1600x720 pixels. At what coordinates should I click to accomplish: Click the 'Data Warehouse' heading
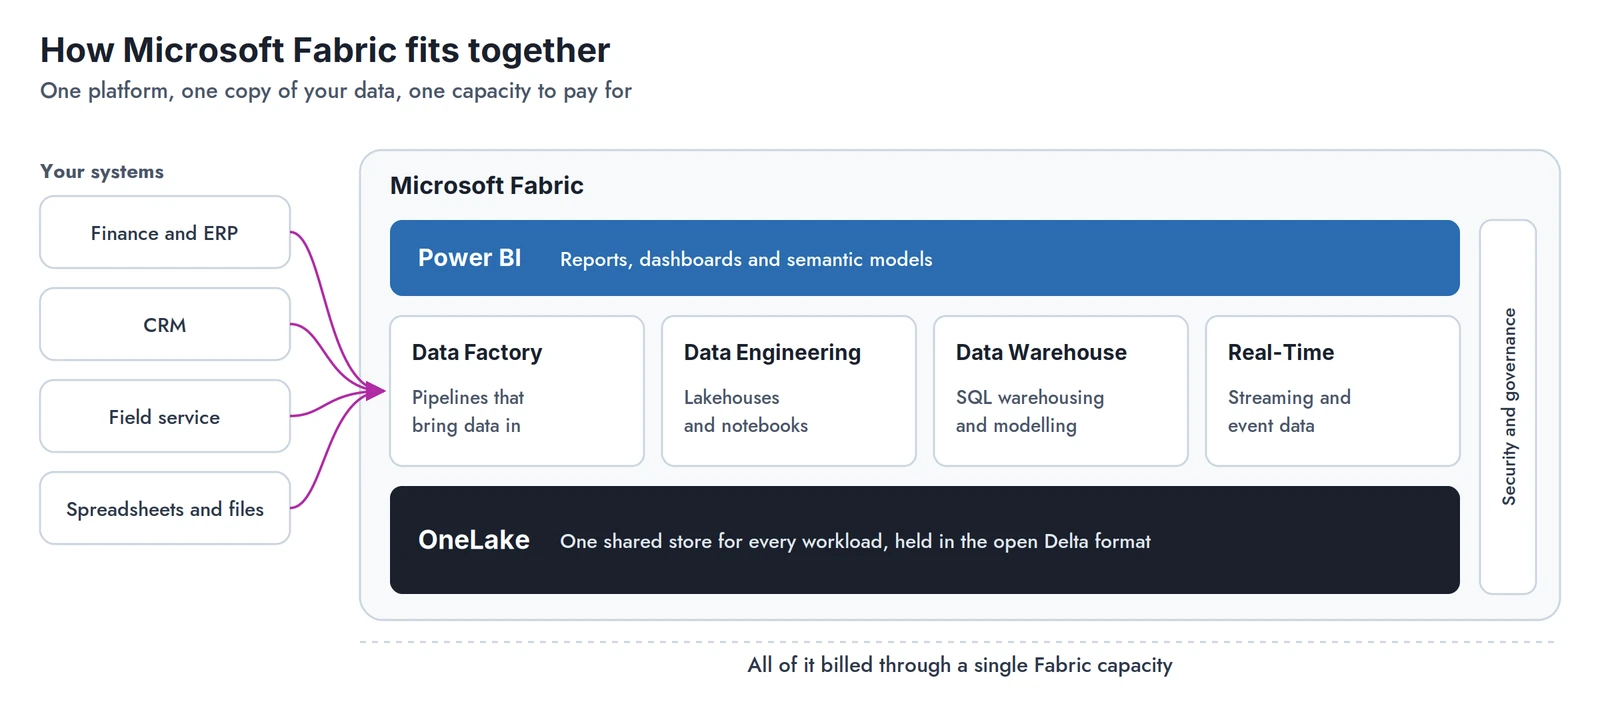pyautogui.click(x=1041, y=352)
